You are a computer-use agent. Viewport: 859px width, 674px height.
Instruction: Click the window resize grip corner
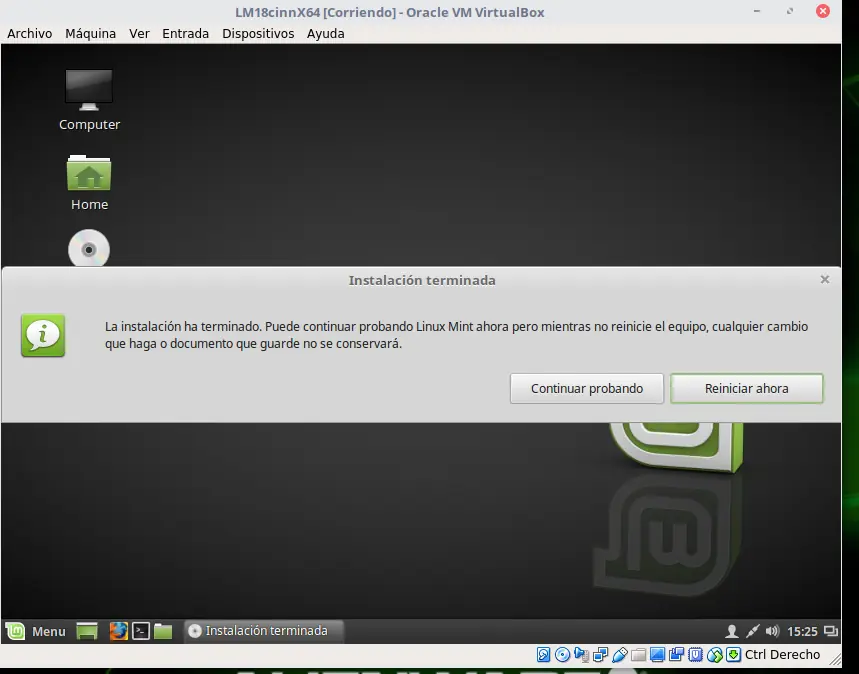click(x=835, y=658)
